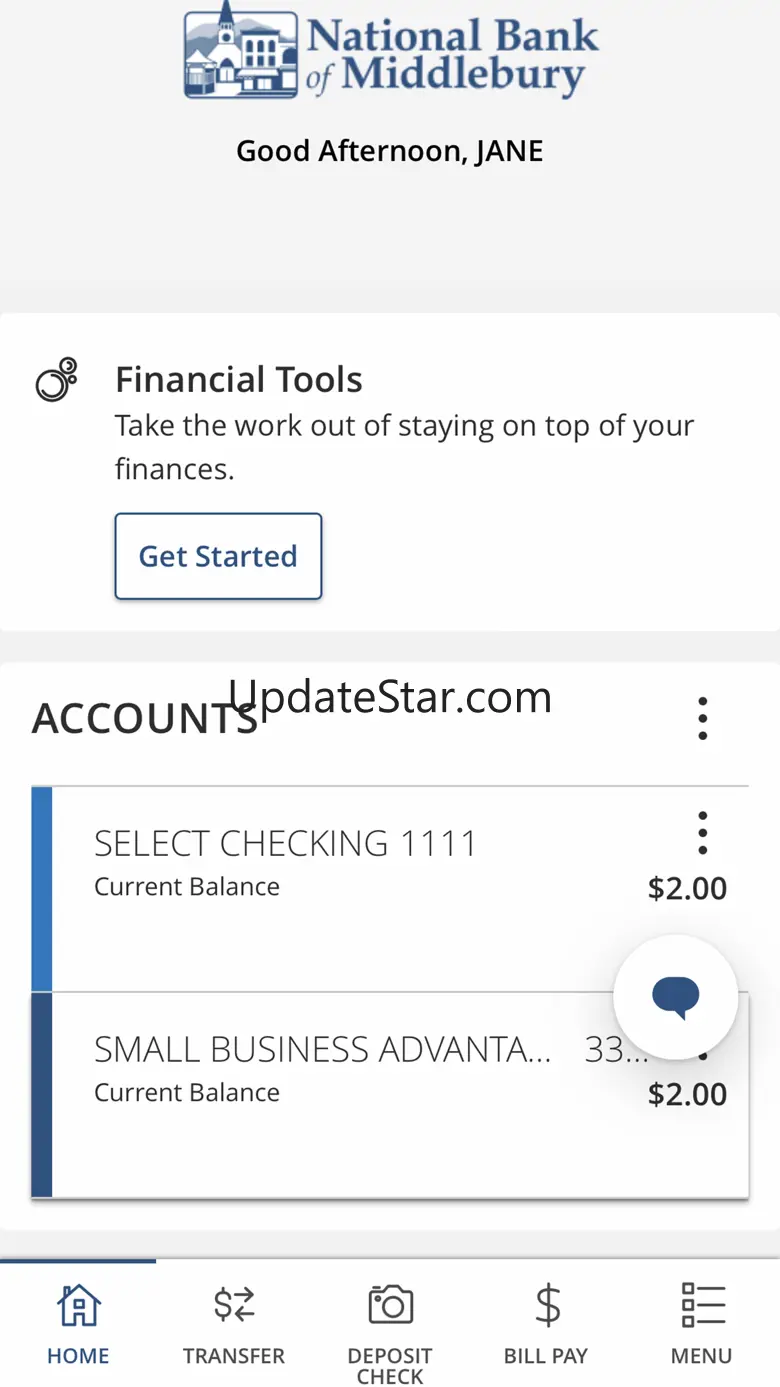Open Select Checking 1111 three-dot menu

coord(703,833)
